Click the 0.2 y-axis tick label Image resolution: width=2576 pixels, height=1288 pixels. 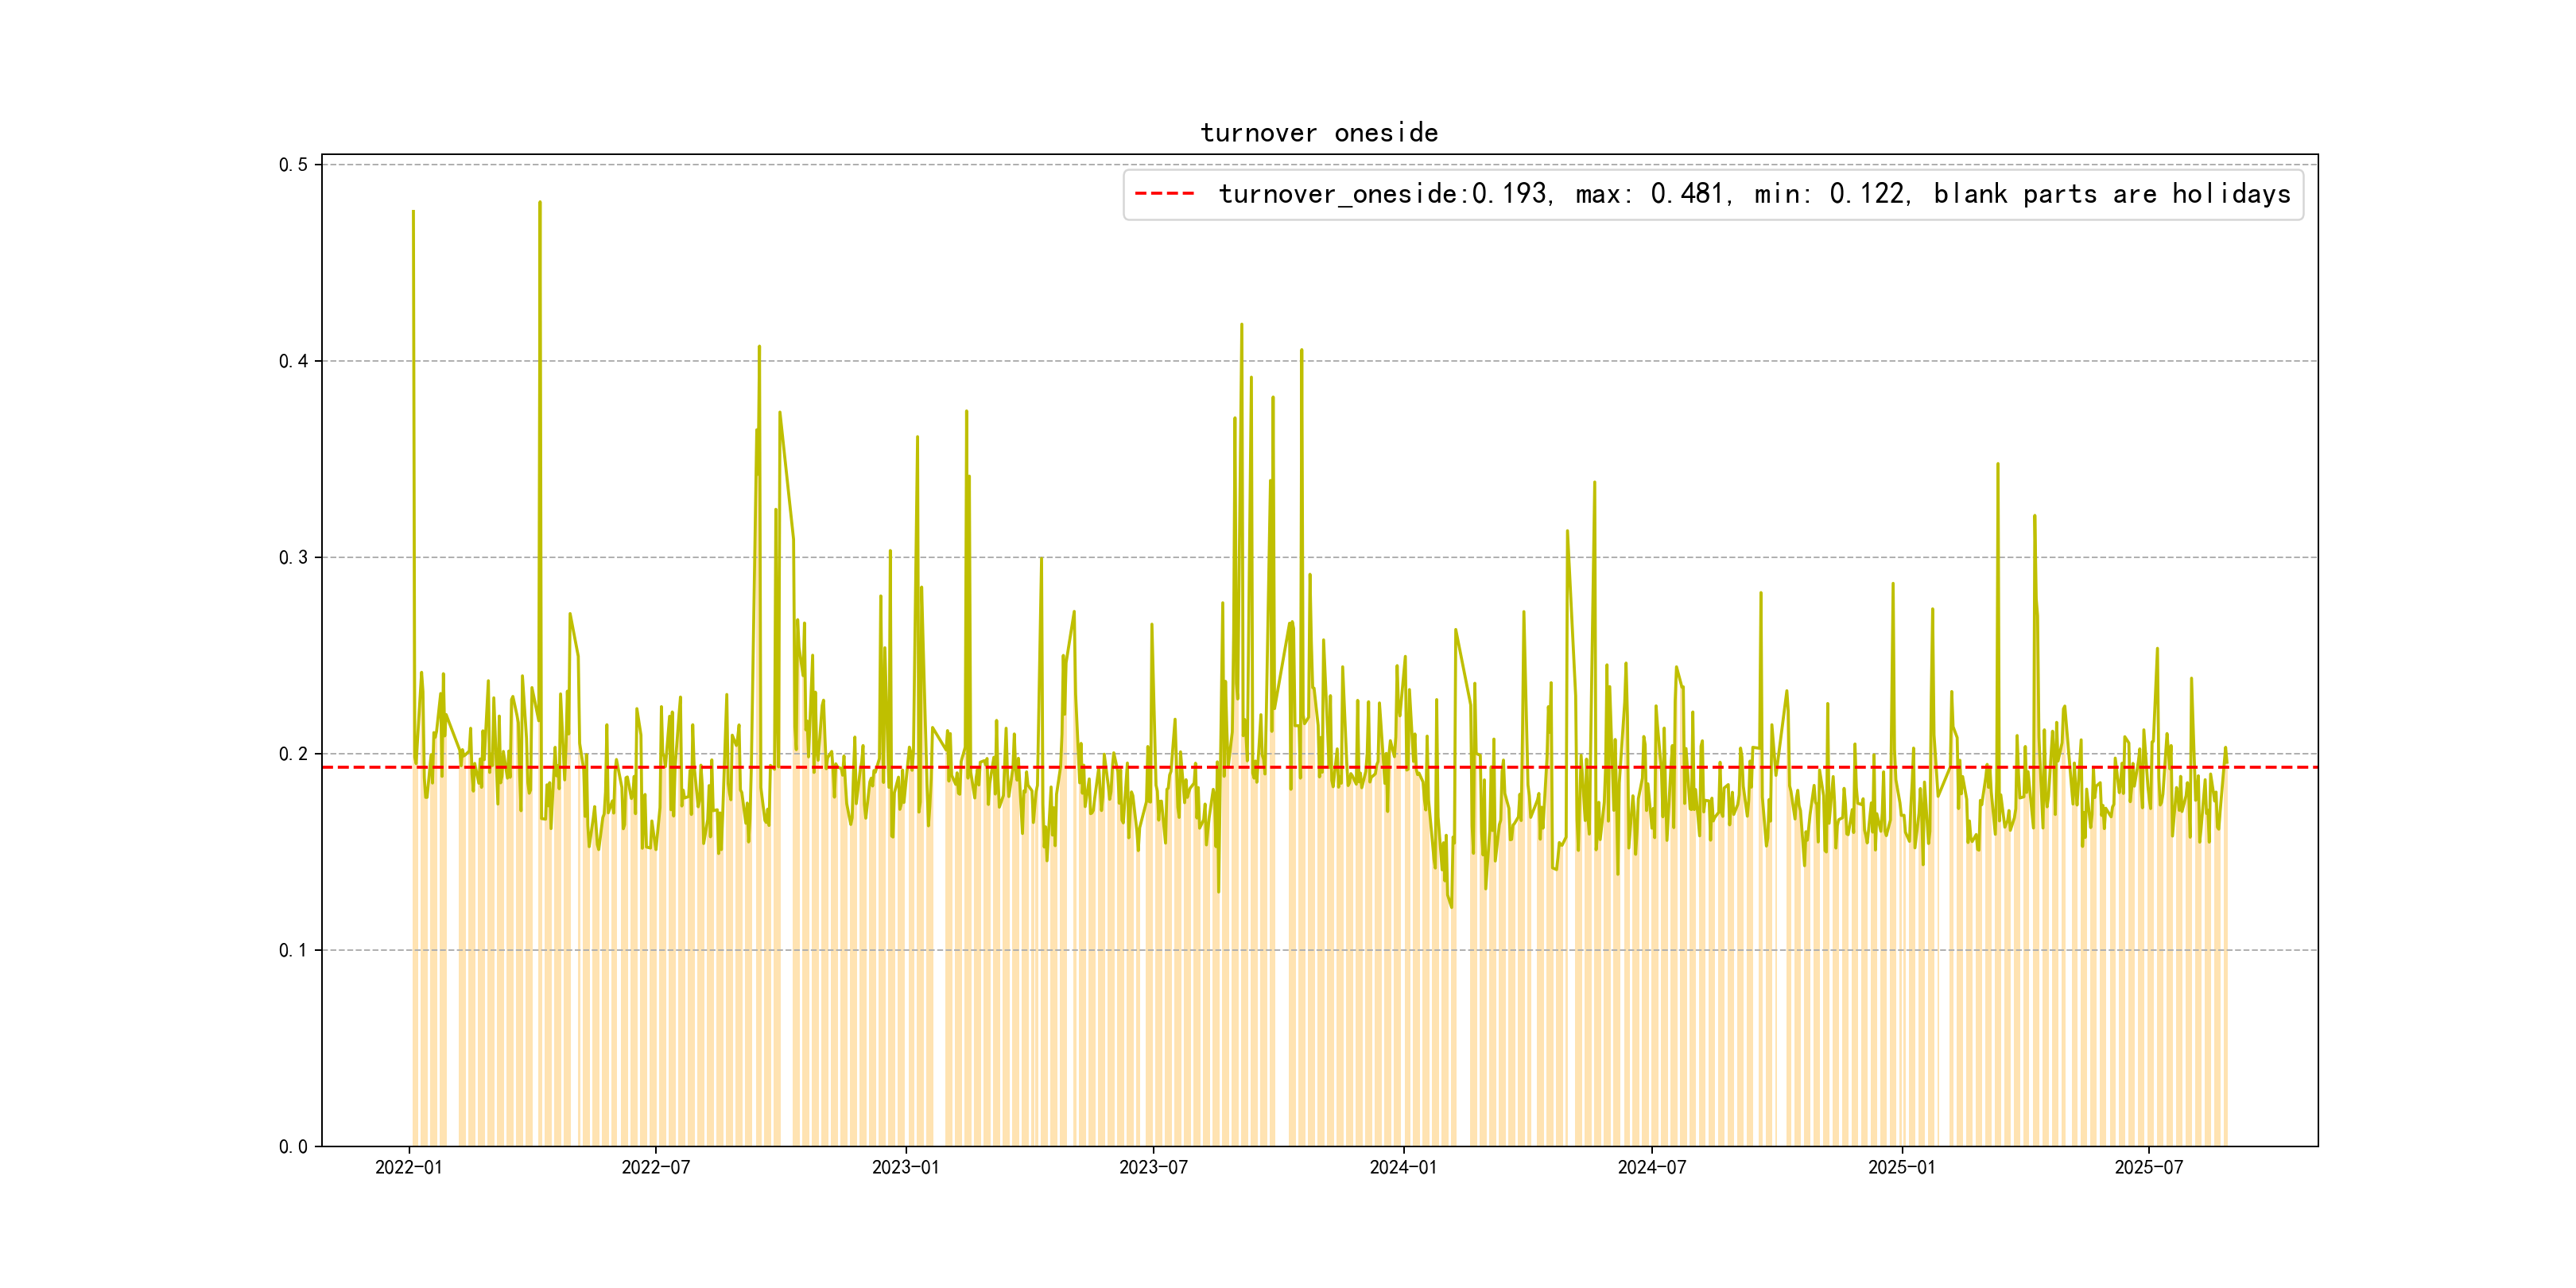293,754
